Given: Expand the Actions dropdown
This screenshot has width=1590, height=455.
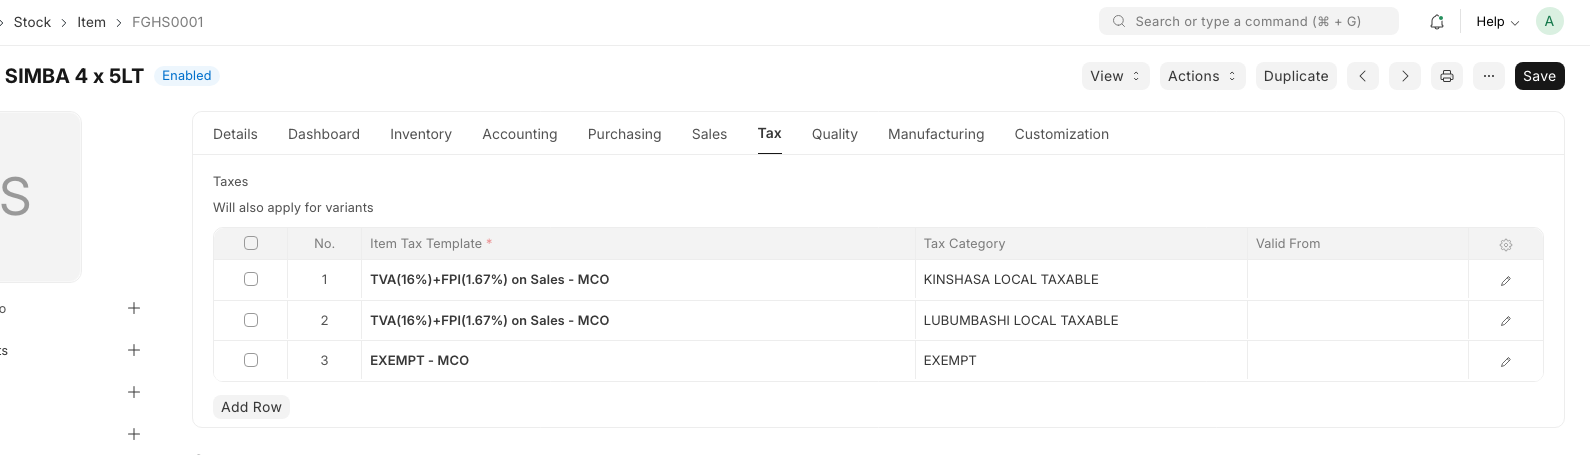Looking at the screenshot, I should [x=1202, y=76].
